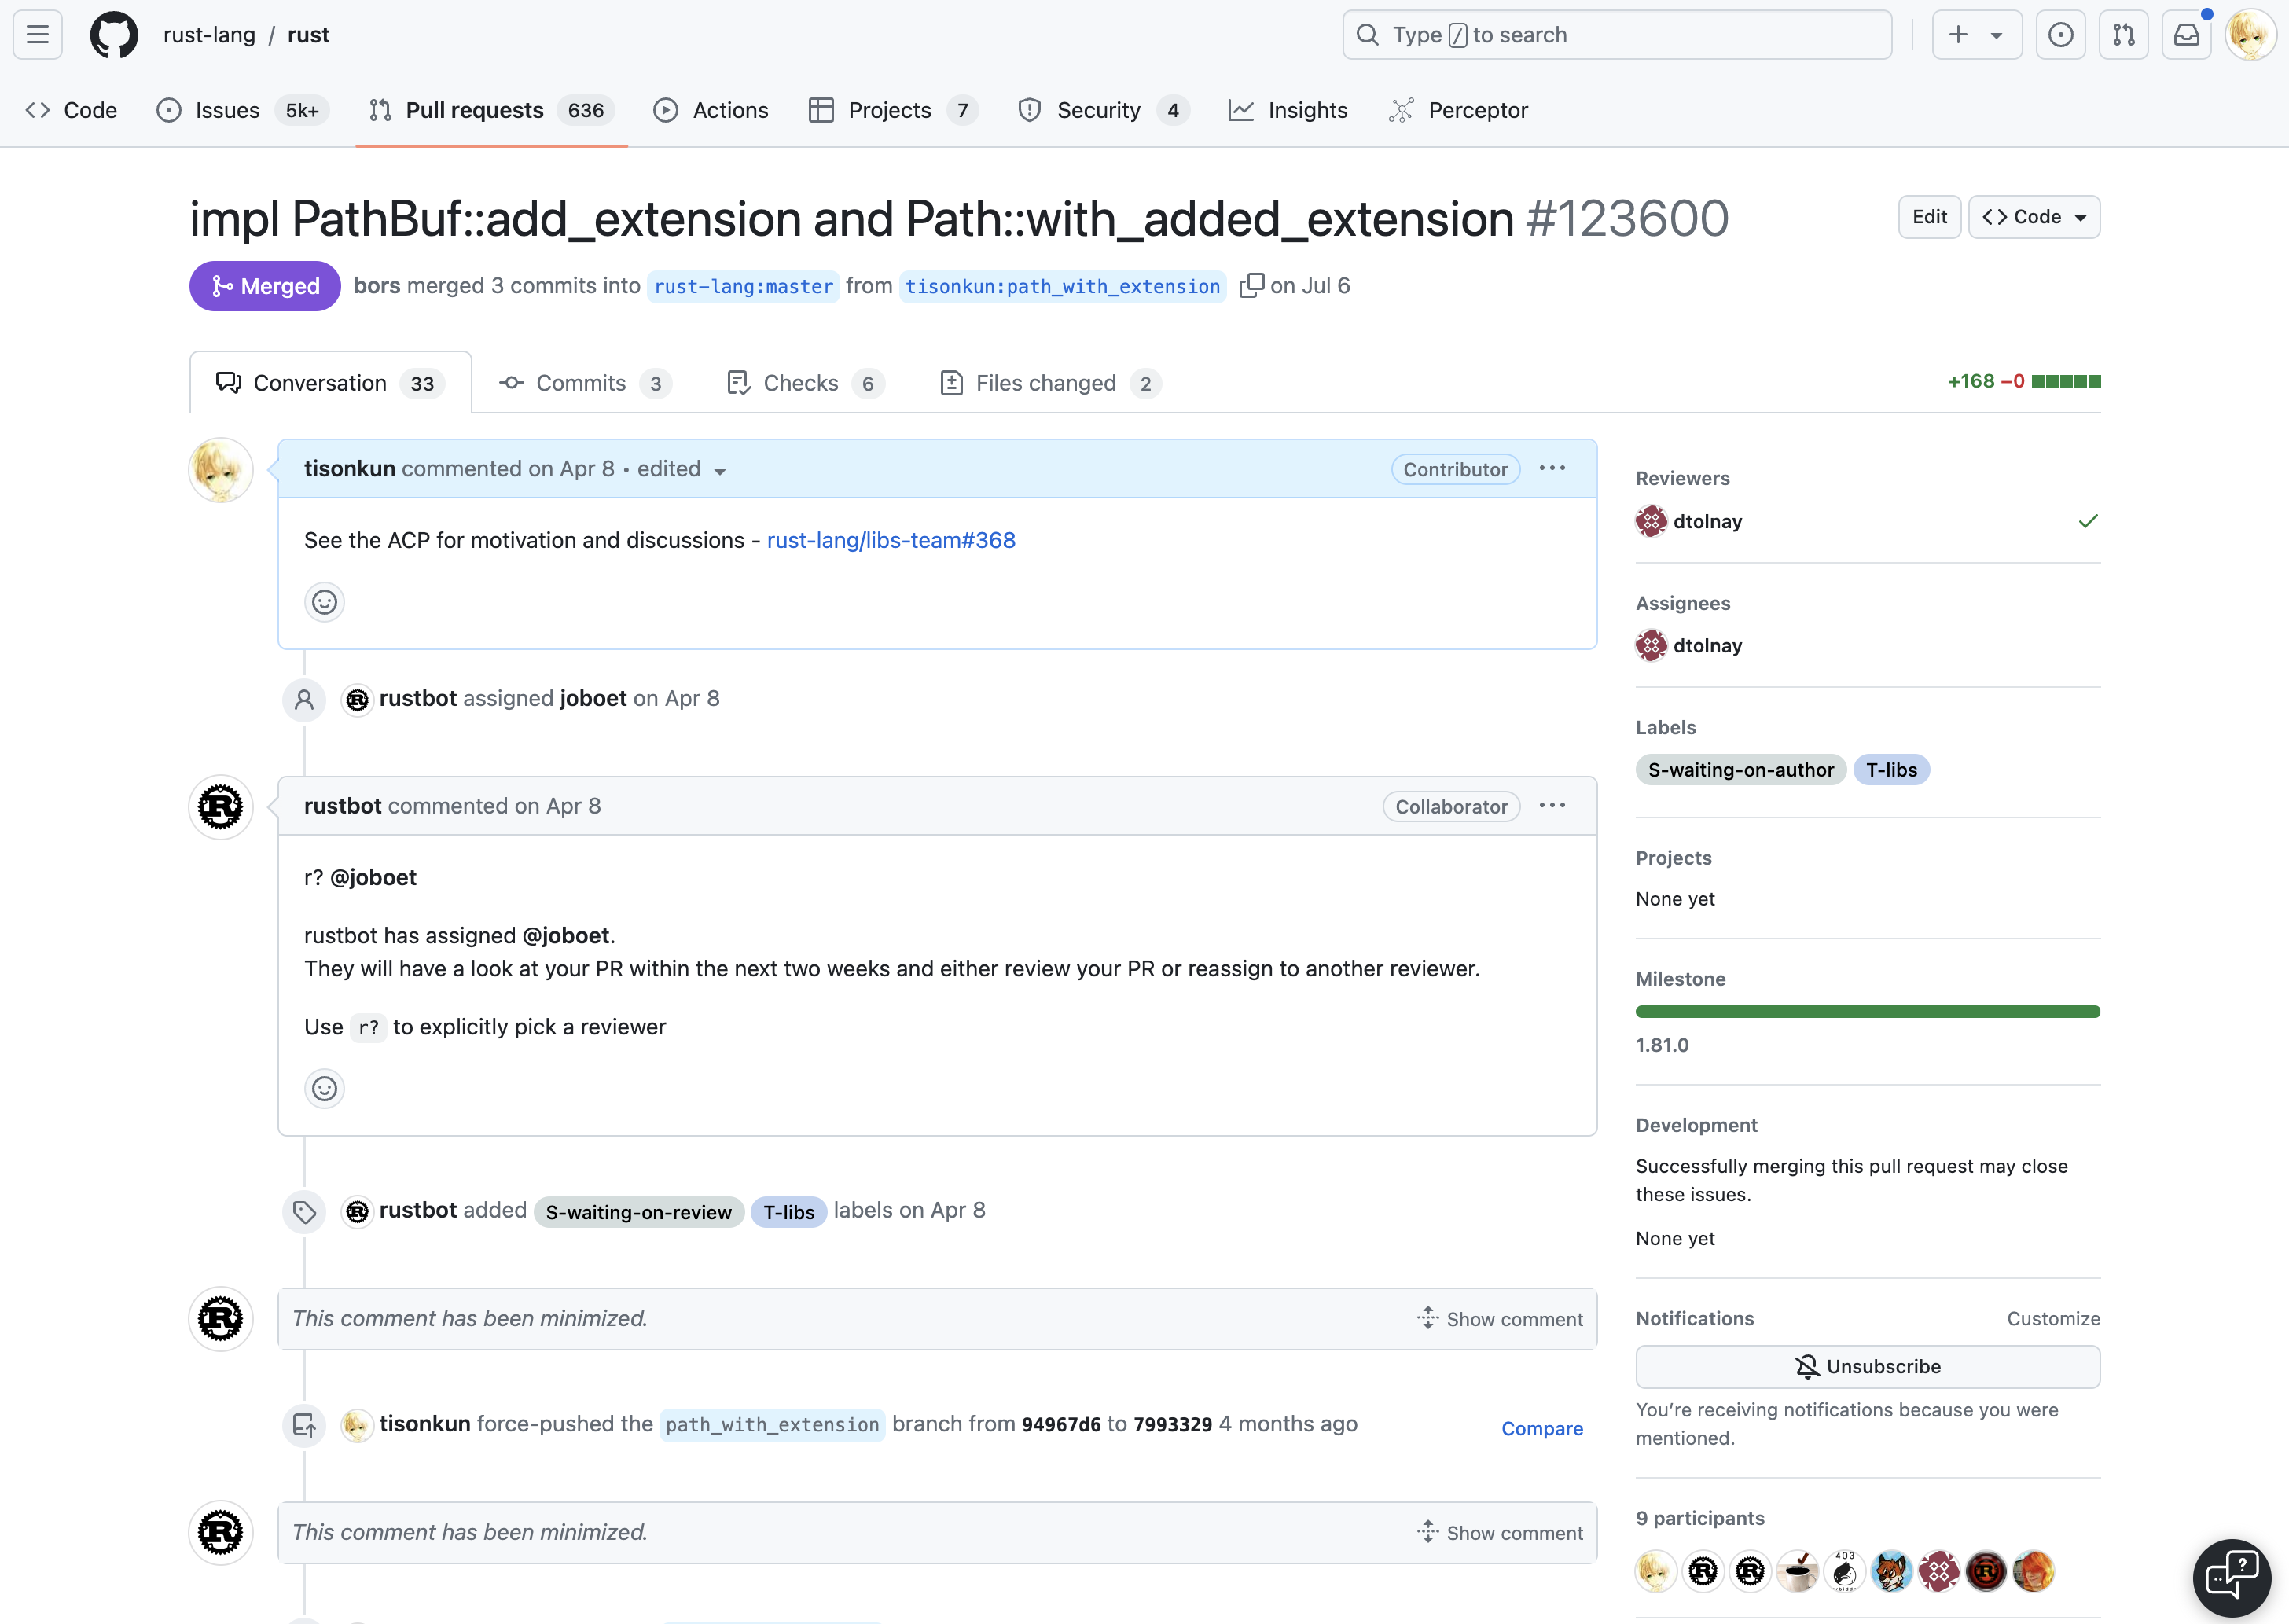
Task: Click Compare for the force-push event
Action: (1542, 1429)
